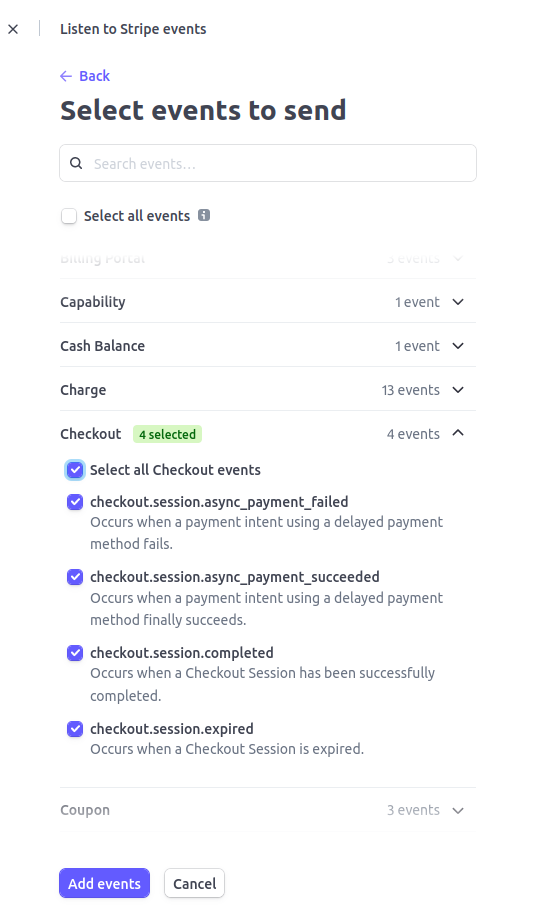Screen dimensions: 549x915
Task: Uncheck Select all Checkout events
Action: click(75, 470)
